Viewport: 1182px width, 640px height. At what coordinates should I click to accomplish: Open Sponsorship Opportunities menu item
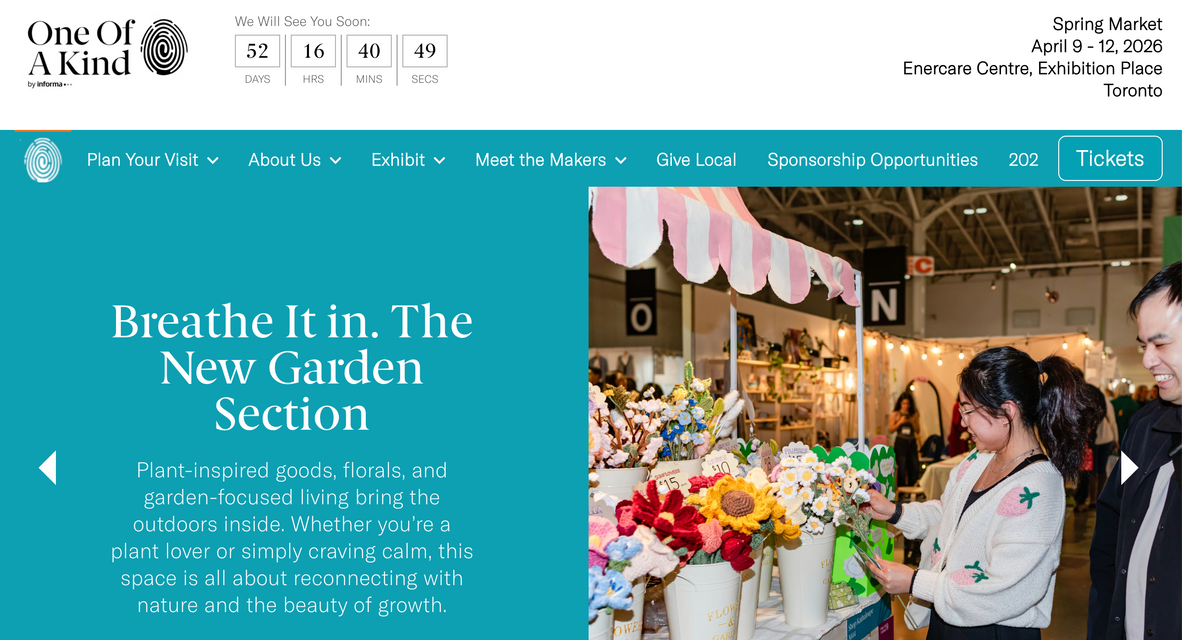[872, 160]
